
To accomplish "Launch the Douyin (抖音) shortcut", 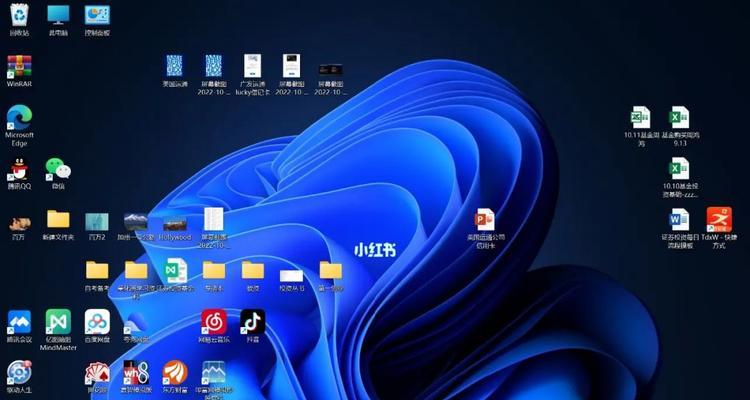I will tap(253, 322).
